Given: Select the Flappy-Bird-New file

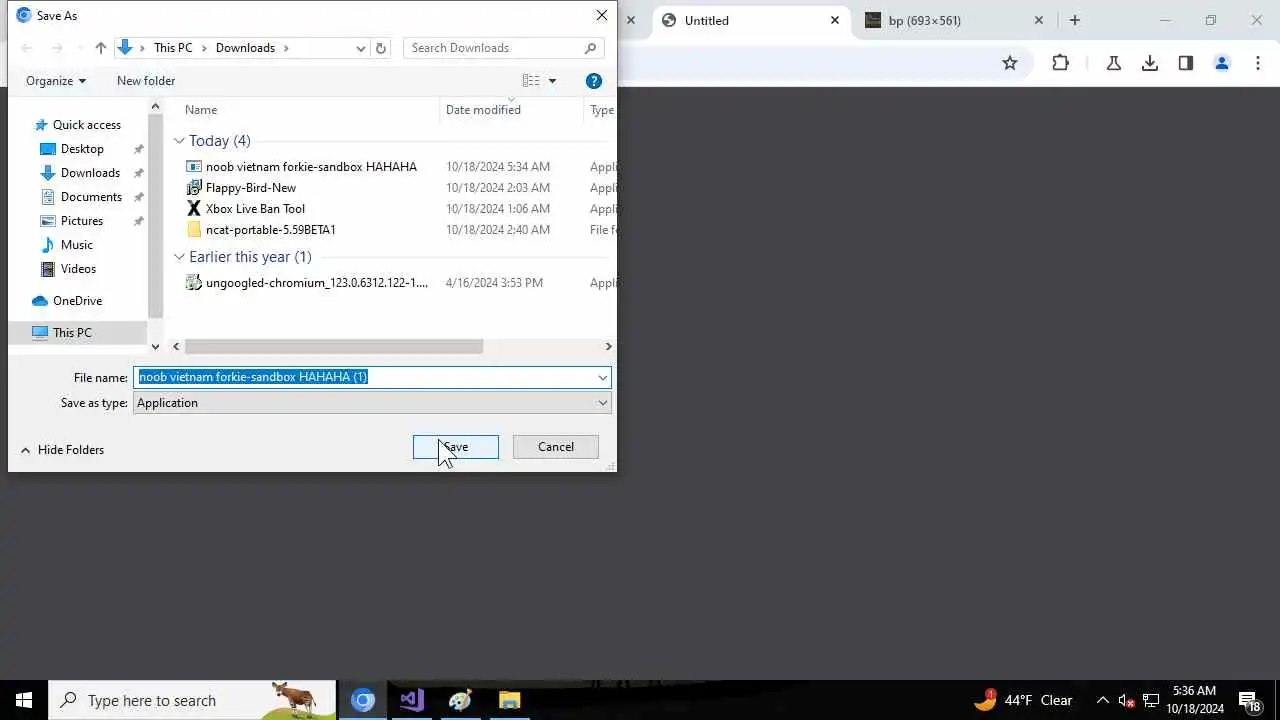Looking at the screenshot, I should point(251,188).
